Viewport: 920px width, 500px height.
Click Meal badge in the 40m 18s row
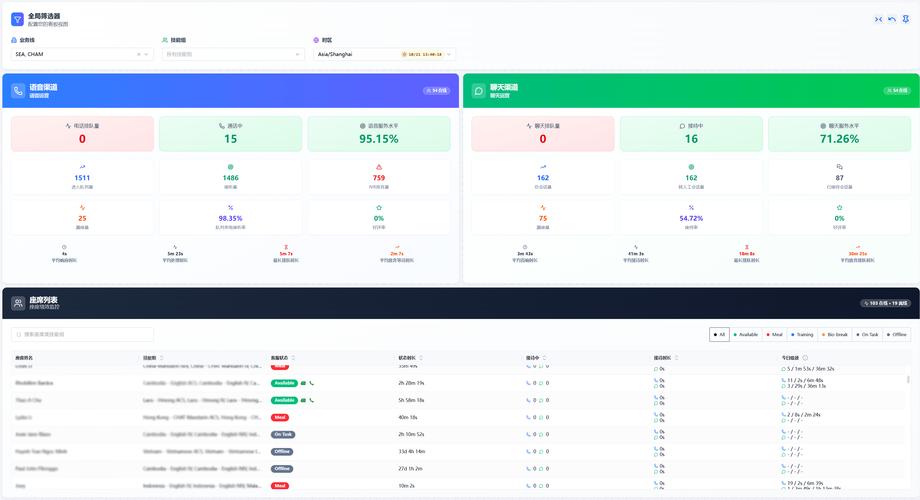tap(280, 418)
